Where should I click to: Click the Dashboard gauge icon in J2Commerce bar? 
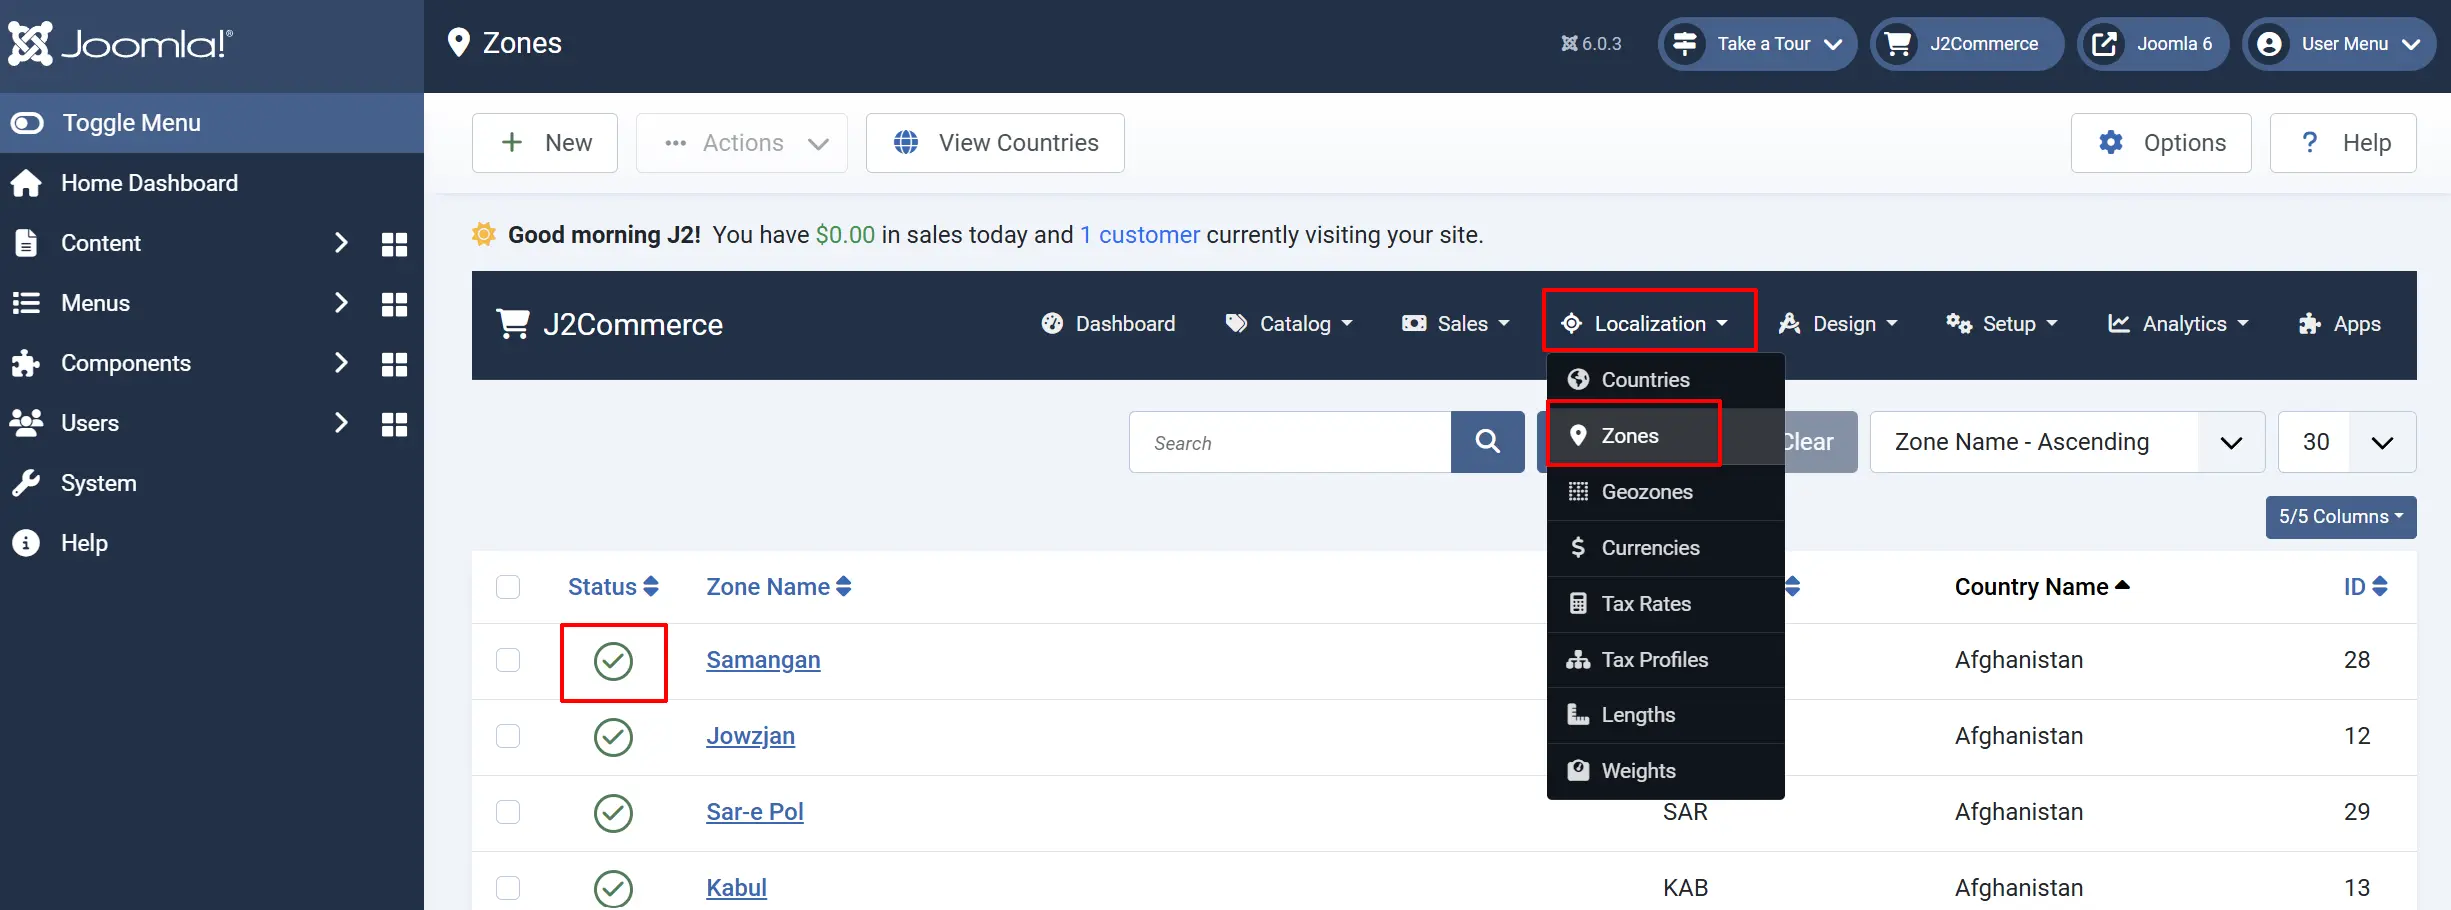[1052, 324]
